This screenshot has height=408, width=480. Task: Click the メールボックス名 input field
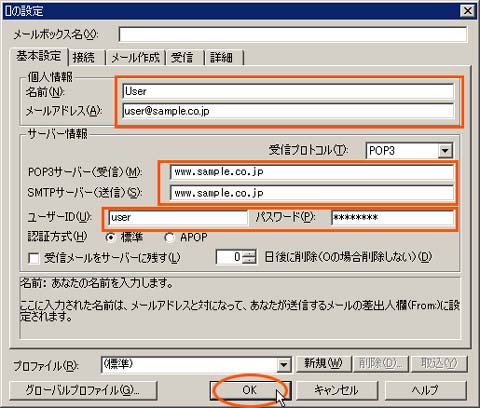point(293,35)
